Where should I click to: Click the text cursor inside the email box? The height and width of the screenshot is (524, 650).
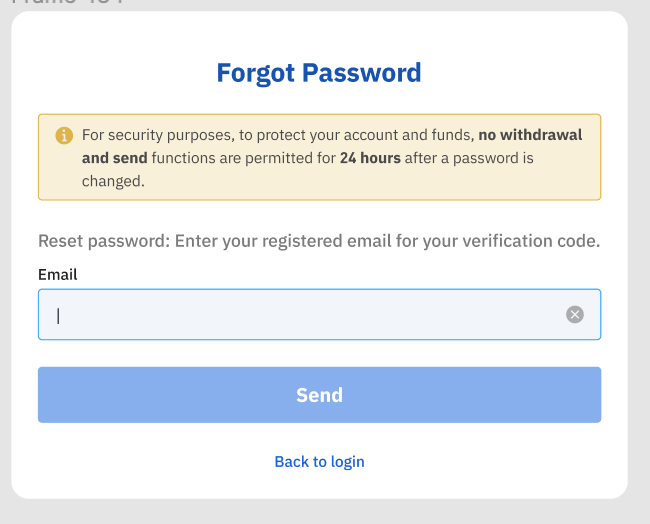tap(58, 315)
